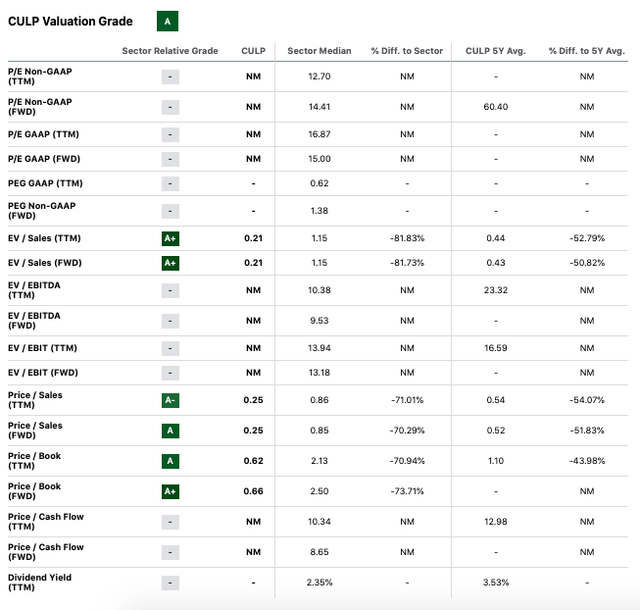Select the 3.53% five-year average dividend yield
The height and width of the screenshot is (610, 640).
coord(496,582)
